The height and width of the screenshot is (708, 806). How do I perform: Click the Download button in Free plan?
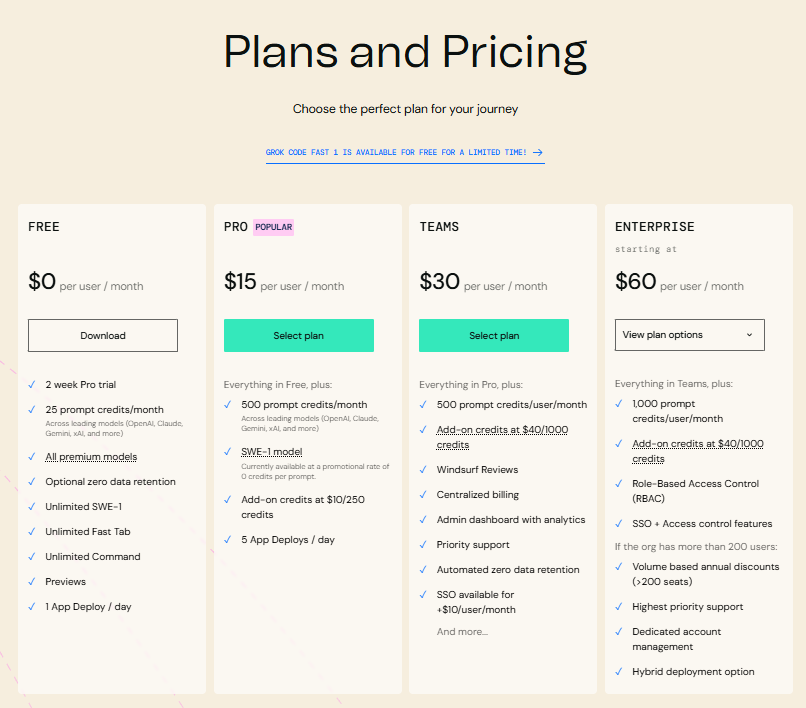(x=103, y=336)
